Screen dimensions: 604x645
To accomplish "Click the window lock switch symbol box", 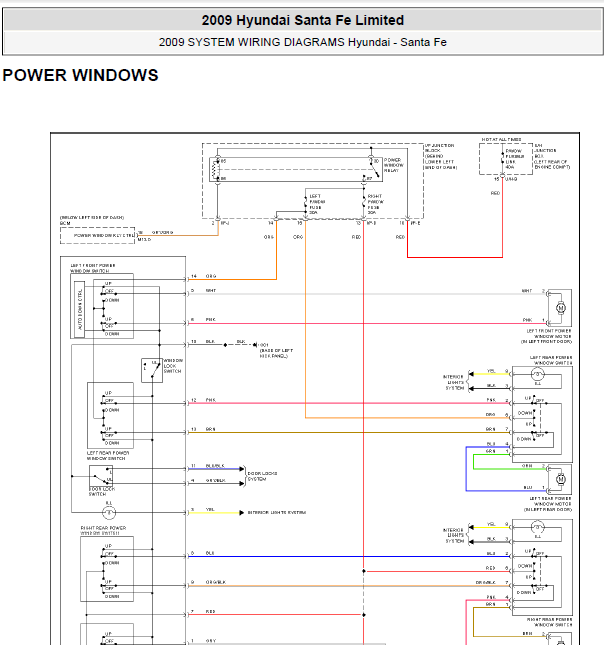I will pyautogui.click(x=152, y=370).
